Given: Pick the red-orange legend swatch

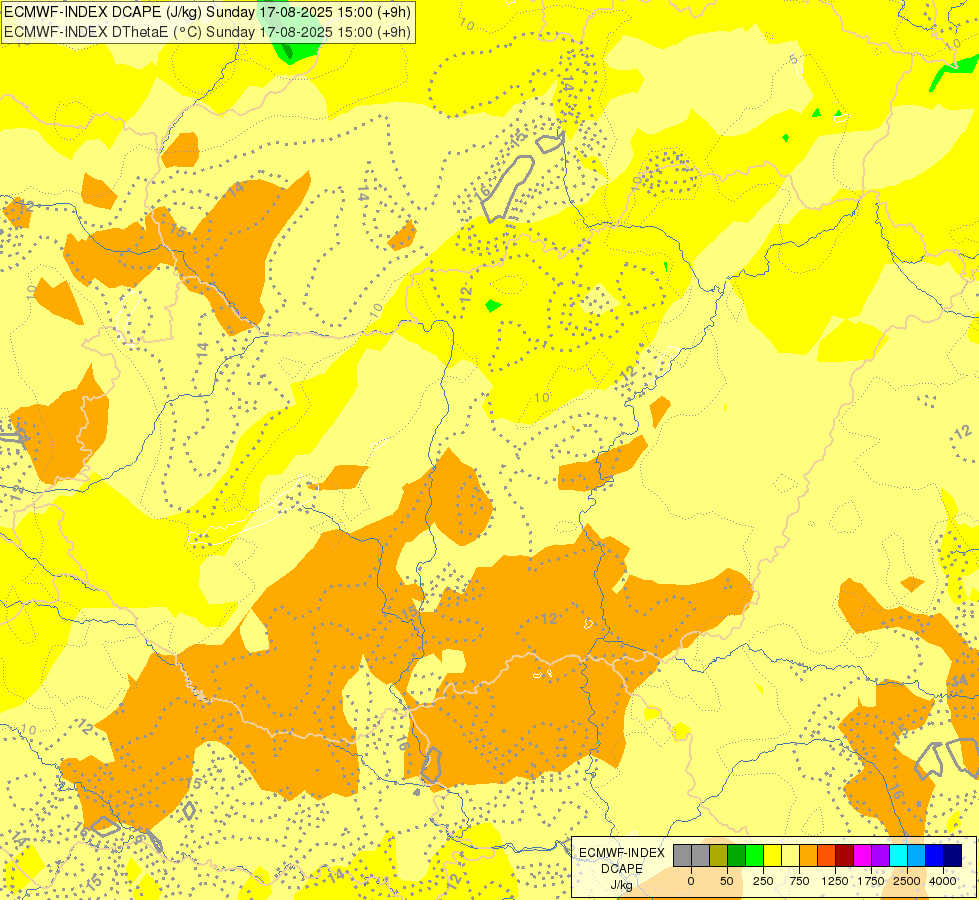Looking at the screenshot, I should pos(827,856).
